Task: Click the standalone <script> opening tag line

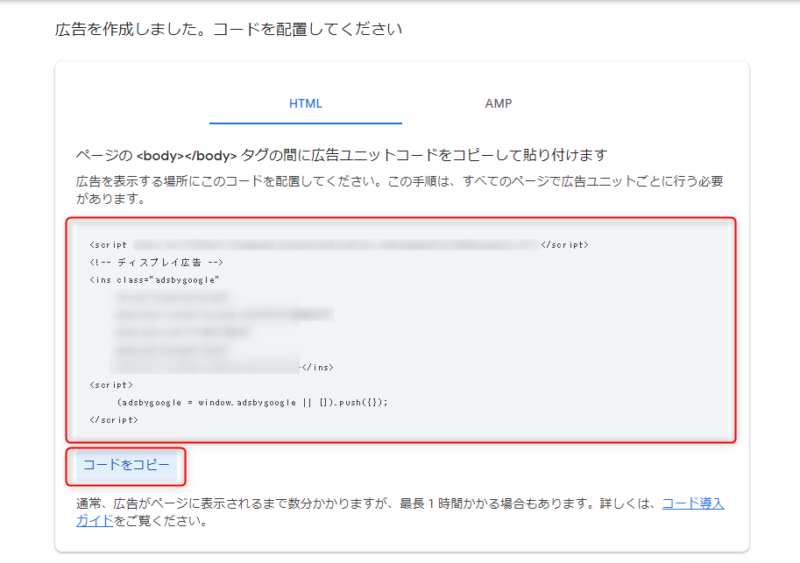Action: 111,384
